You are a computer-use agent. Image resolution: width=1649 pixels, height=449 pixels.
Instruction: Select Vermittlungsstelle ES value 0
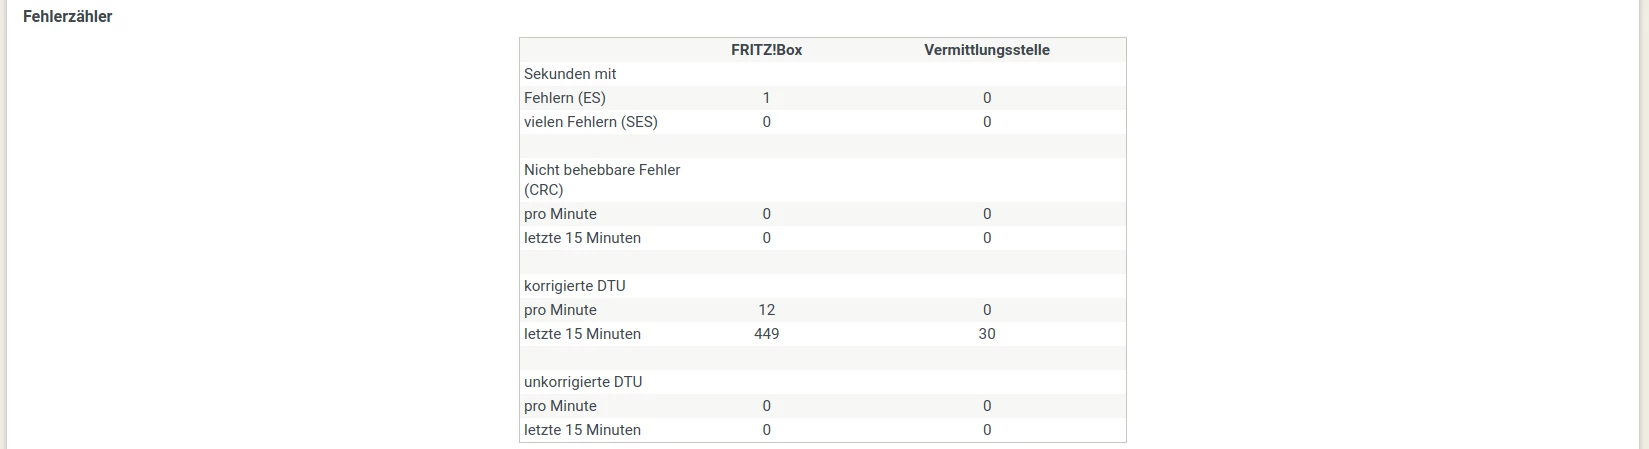(986, 98)
